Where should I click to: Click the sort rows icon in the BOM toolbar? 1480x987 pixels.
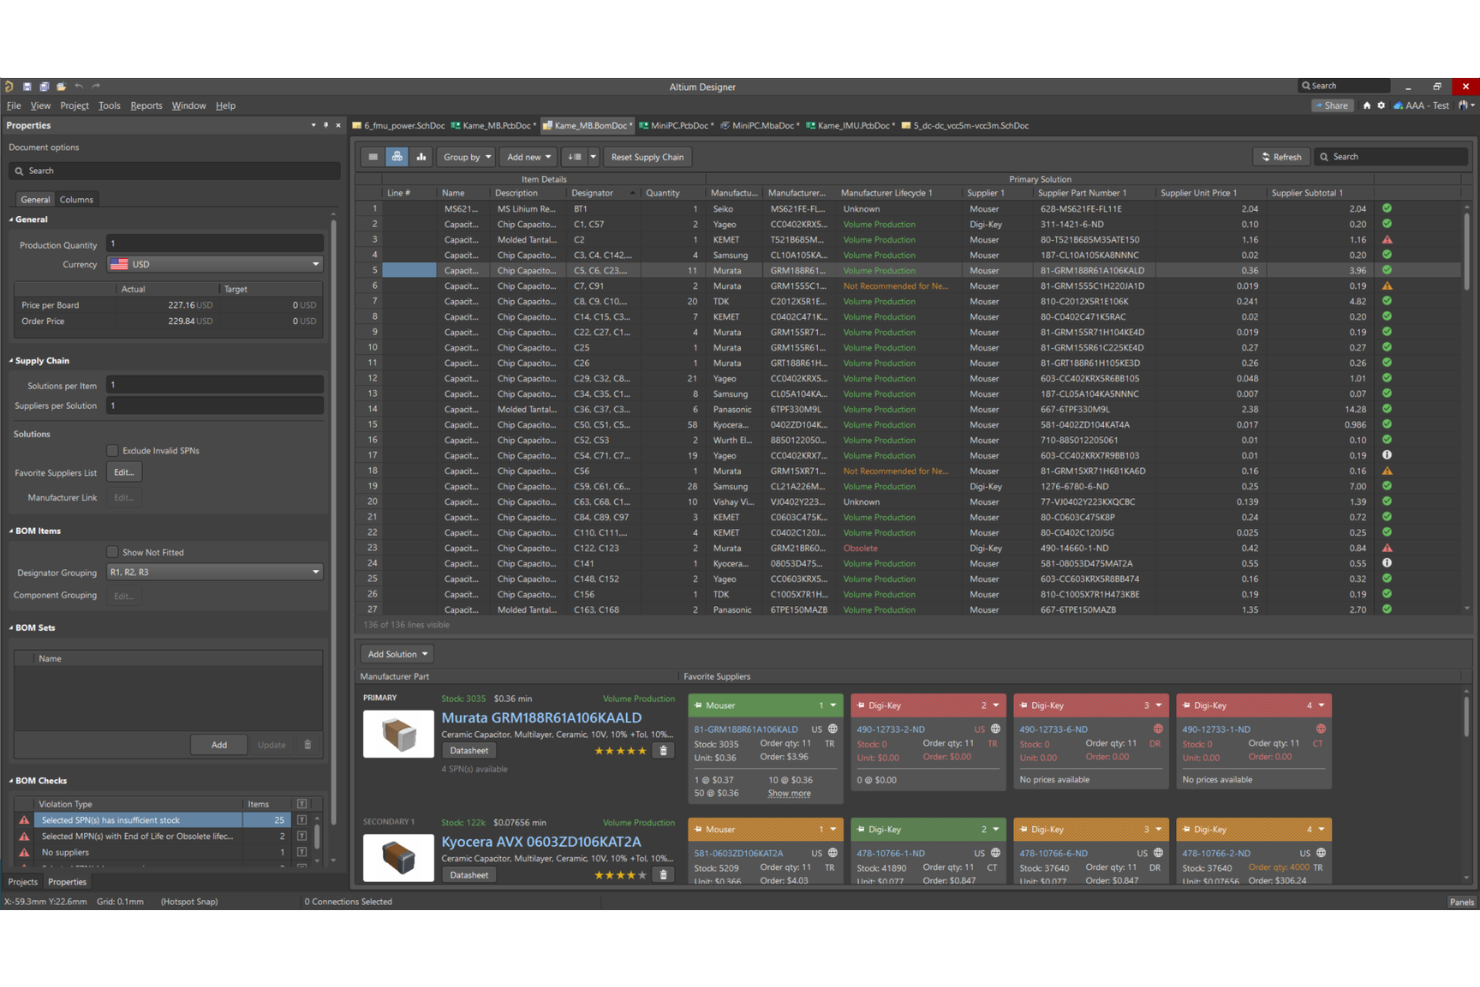pyautogui.click(x=575, y=157)
